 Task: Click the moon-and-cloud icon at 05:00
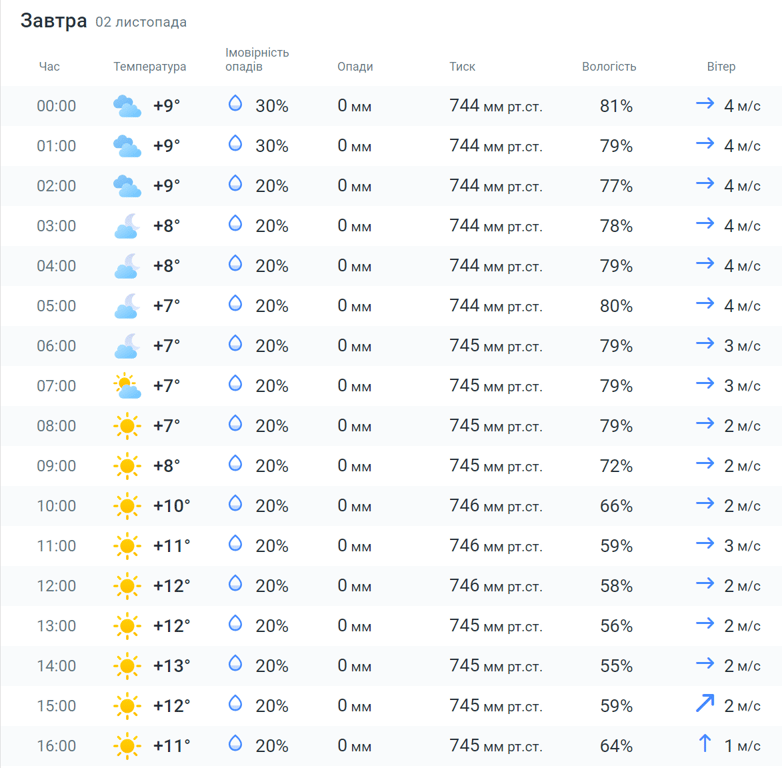[x=126, y=306]
